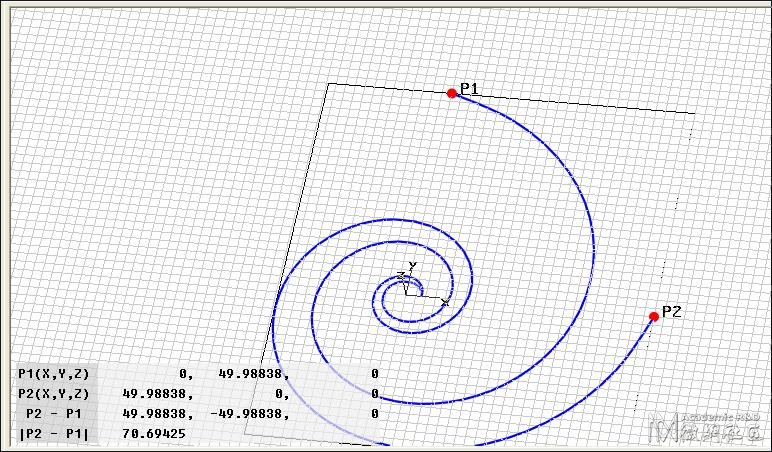
Task: Click the P2(X,Y,Z) row label
Action: (x=54, y=394)
